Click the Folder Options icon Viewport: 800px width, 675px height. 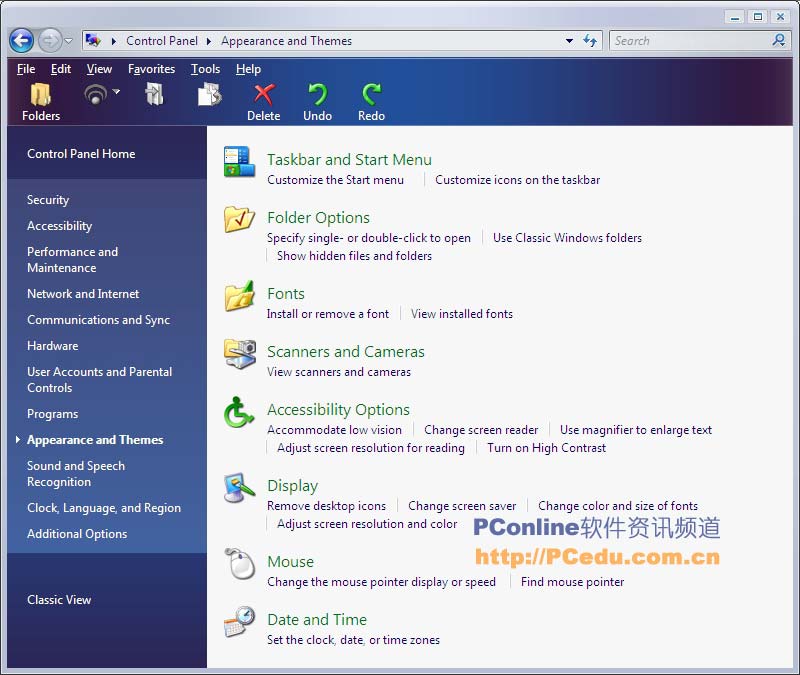239,219
